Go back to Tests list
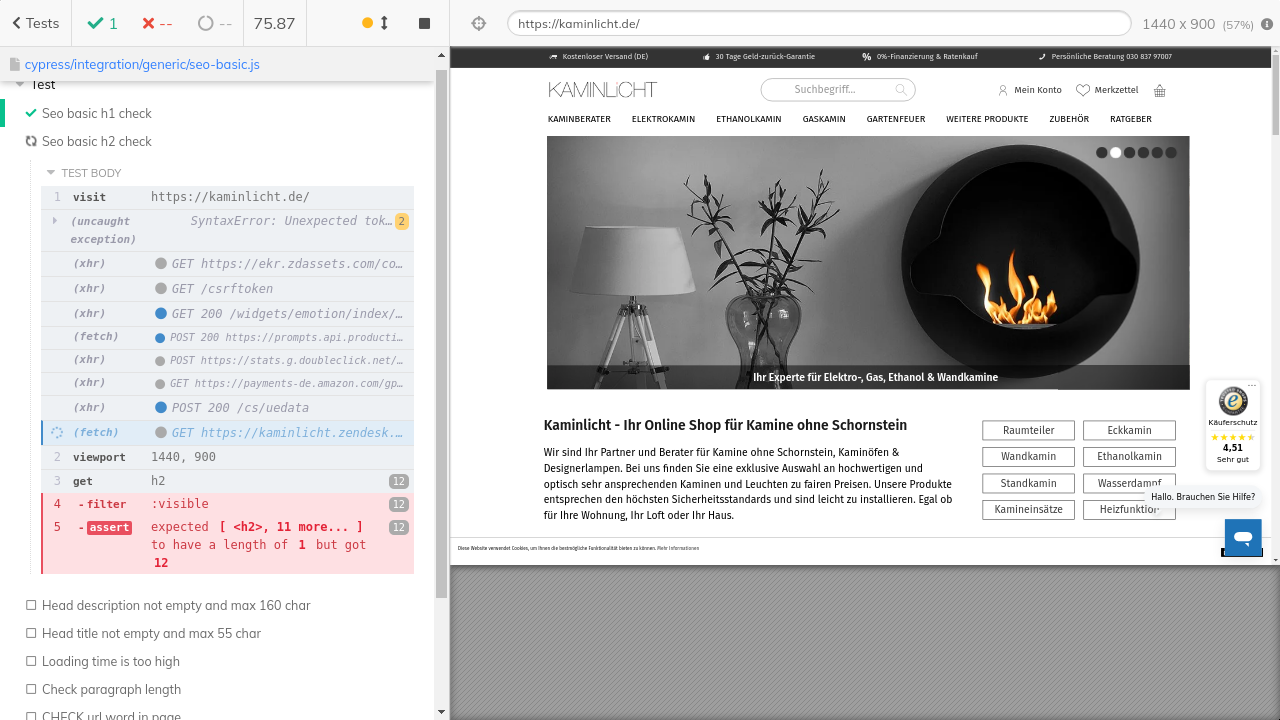Viewport: 1280px width, 720px height. tap(35, 23)
